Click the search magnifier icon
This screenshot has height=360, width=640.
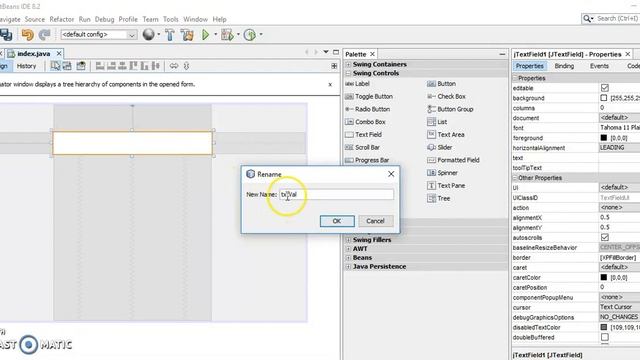(588, 19)
